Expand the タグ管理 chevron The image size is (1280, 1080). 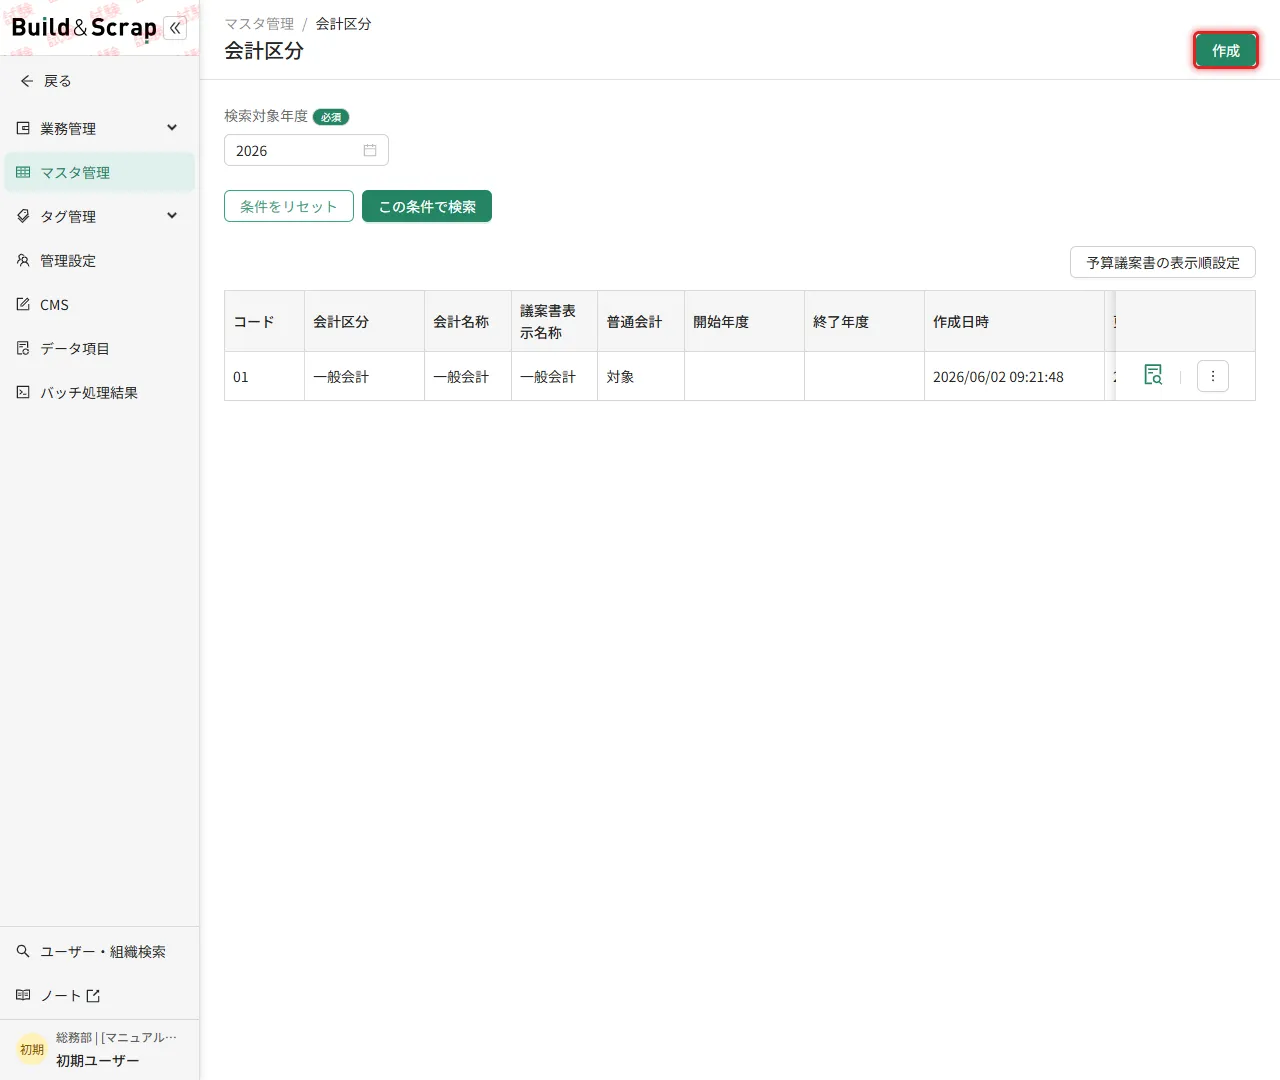(172, 216)
